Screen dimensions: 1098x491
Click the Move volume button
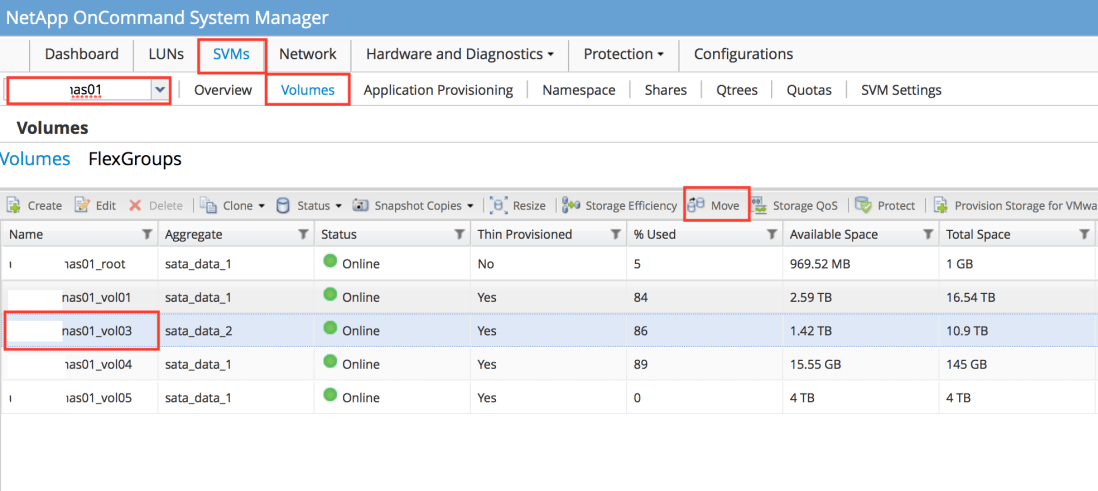(716, 206)
